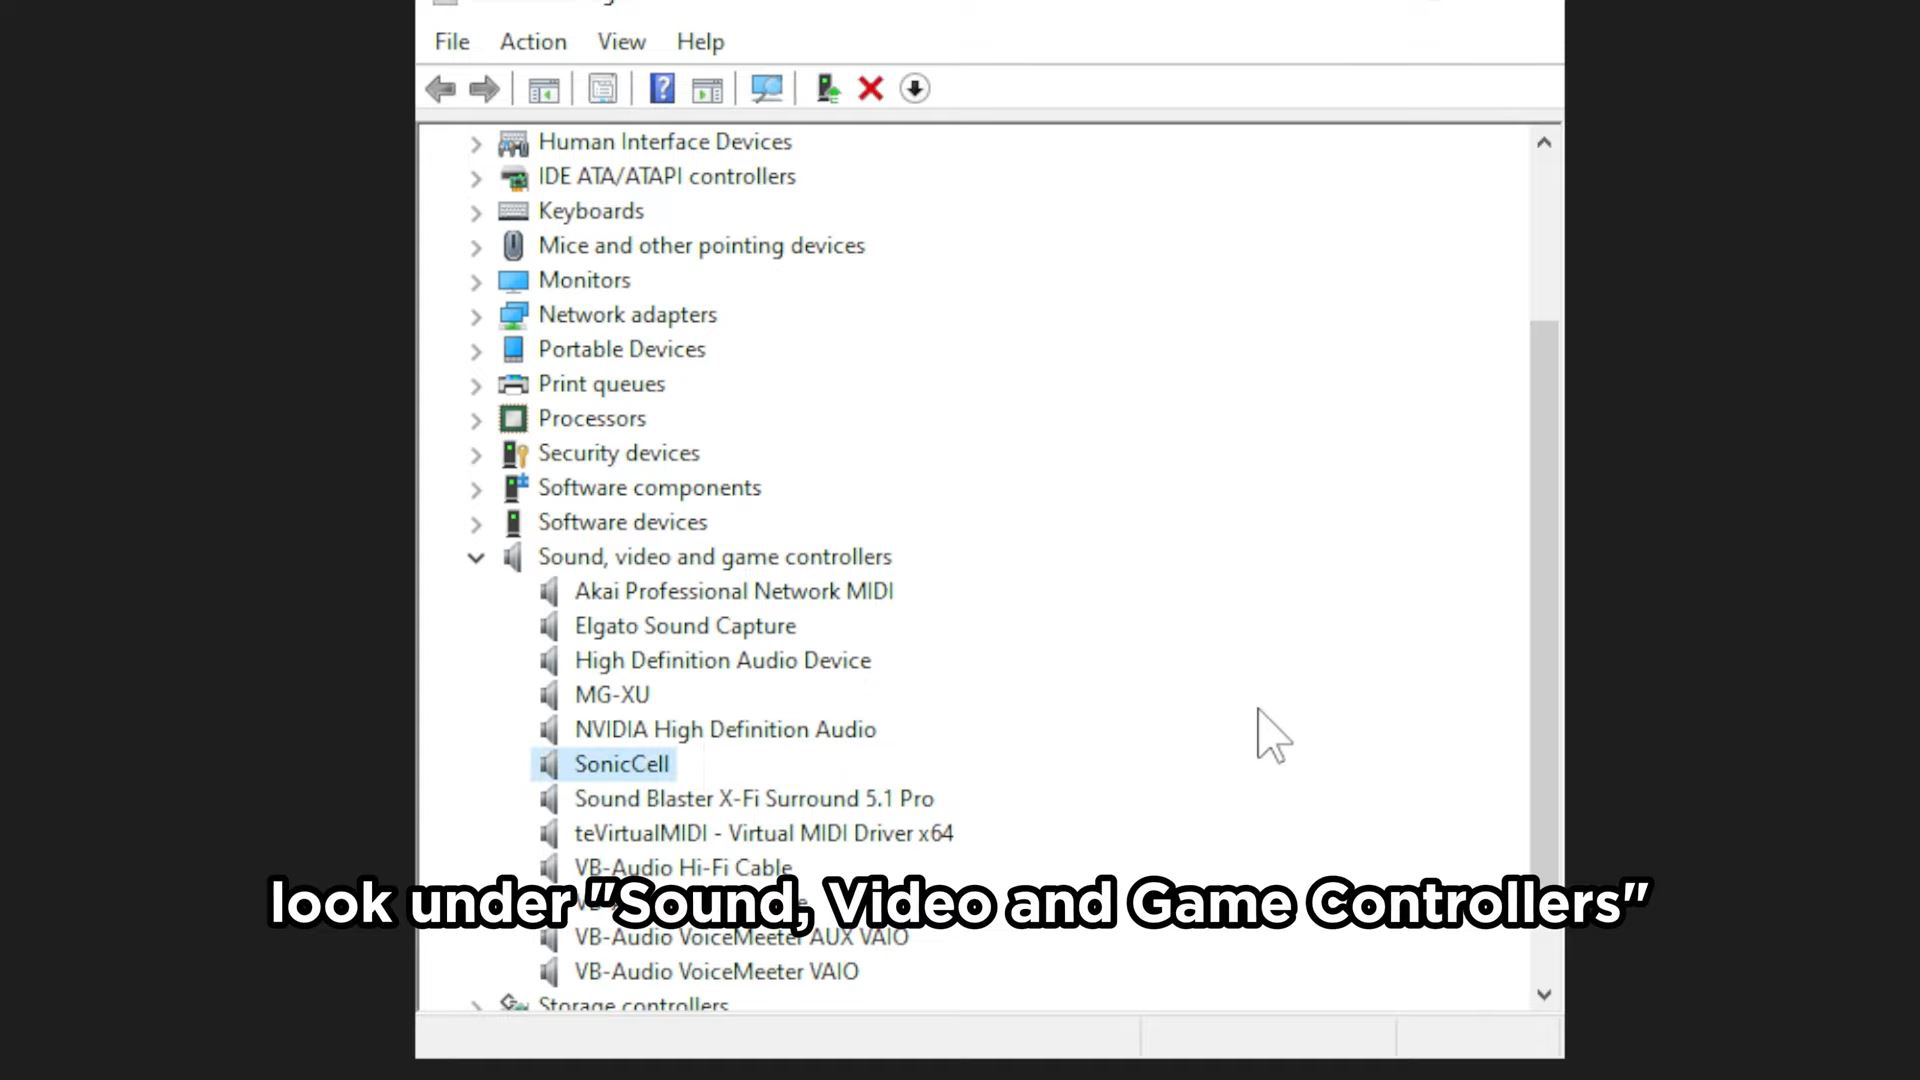The width and height of the screenshot is (1920, 1080).
Task: Click the Disable device down-arrow icon
Action: pyautogui.click(x=914, y=89)
